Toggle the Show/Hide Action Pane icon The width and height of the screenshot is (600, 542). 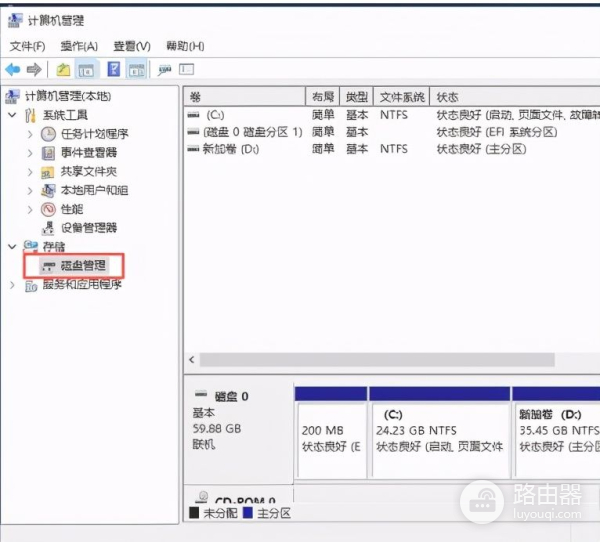(137, 70)
